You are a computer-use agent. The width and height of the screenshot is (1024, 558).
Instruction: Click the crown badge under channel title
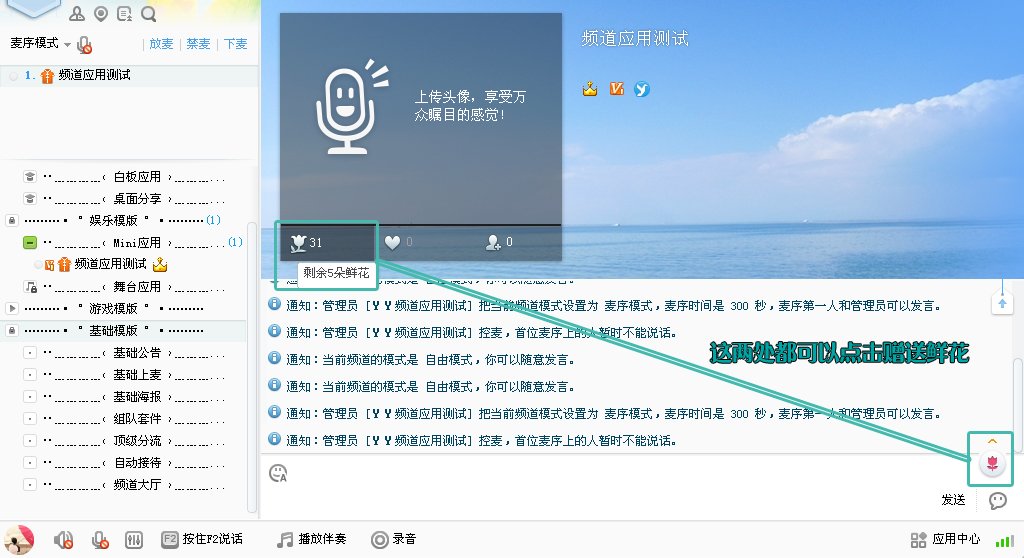tap(590, 89)
